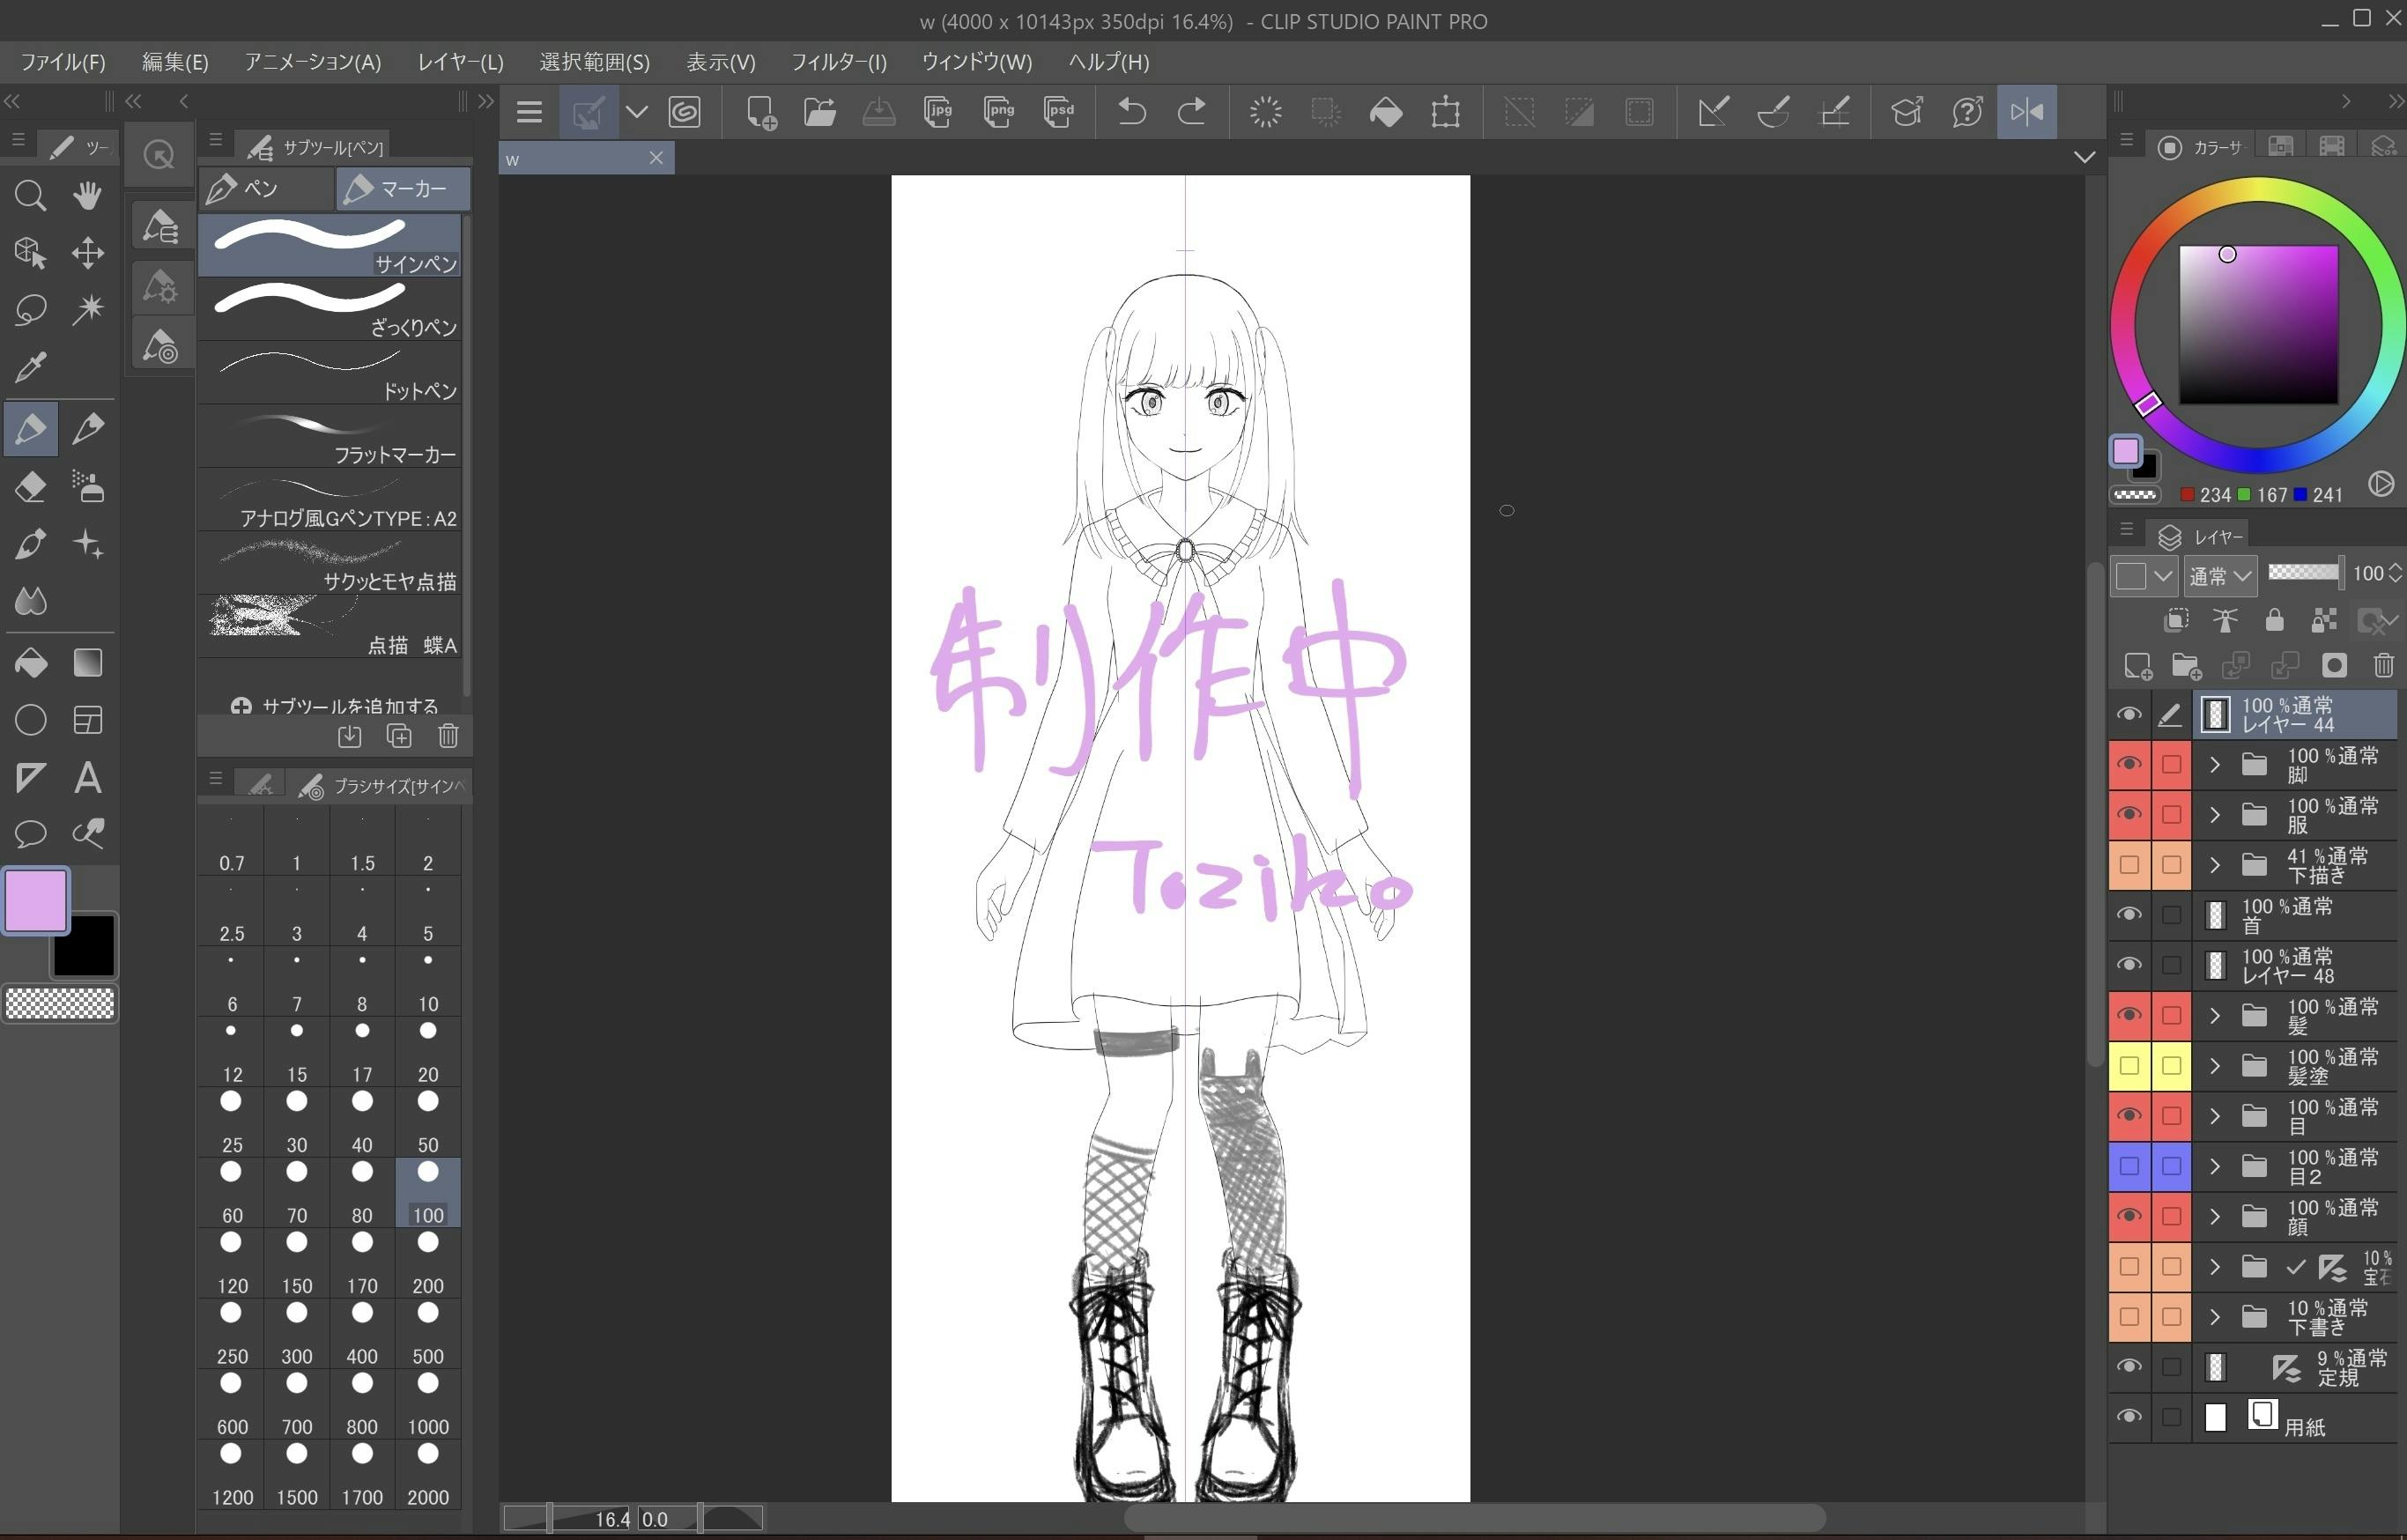Expand the 髪 layer folder
Image resolution: width=2407 pixels, height=1540 pixels.
tap(2215, 1016)
